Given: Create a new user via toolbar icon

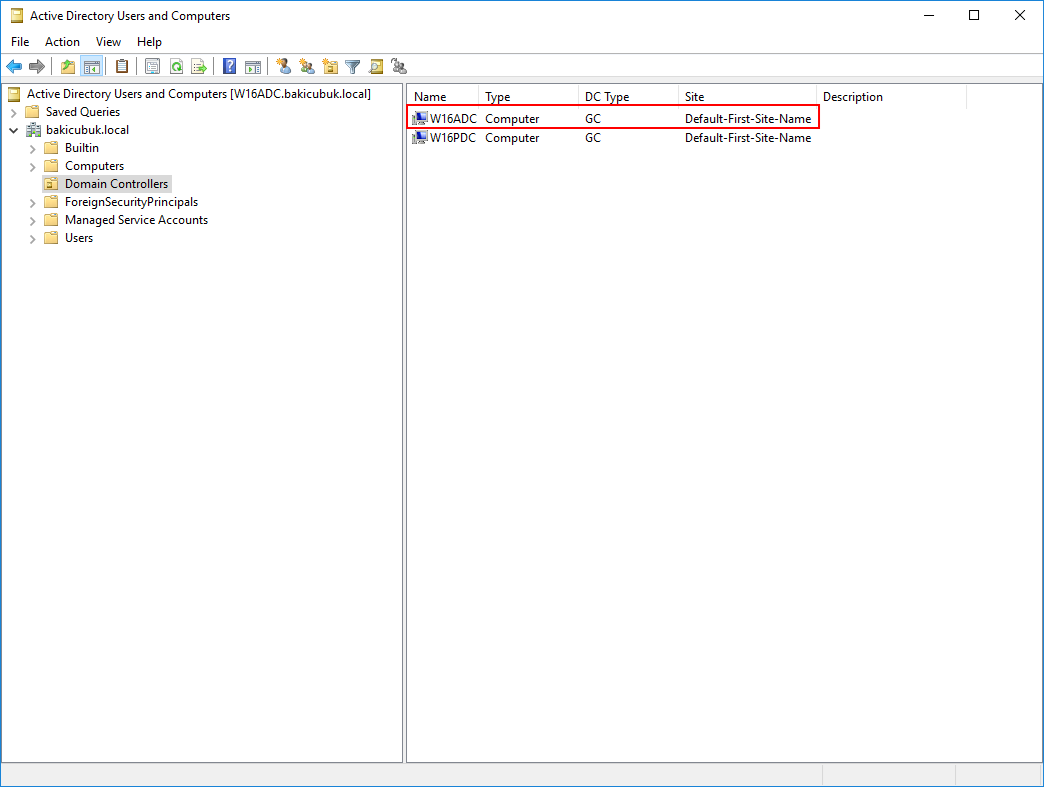Looking at the screenshot, I should pyautogui.click(x=284, y=67).
